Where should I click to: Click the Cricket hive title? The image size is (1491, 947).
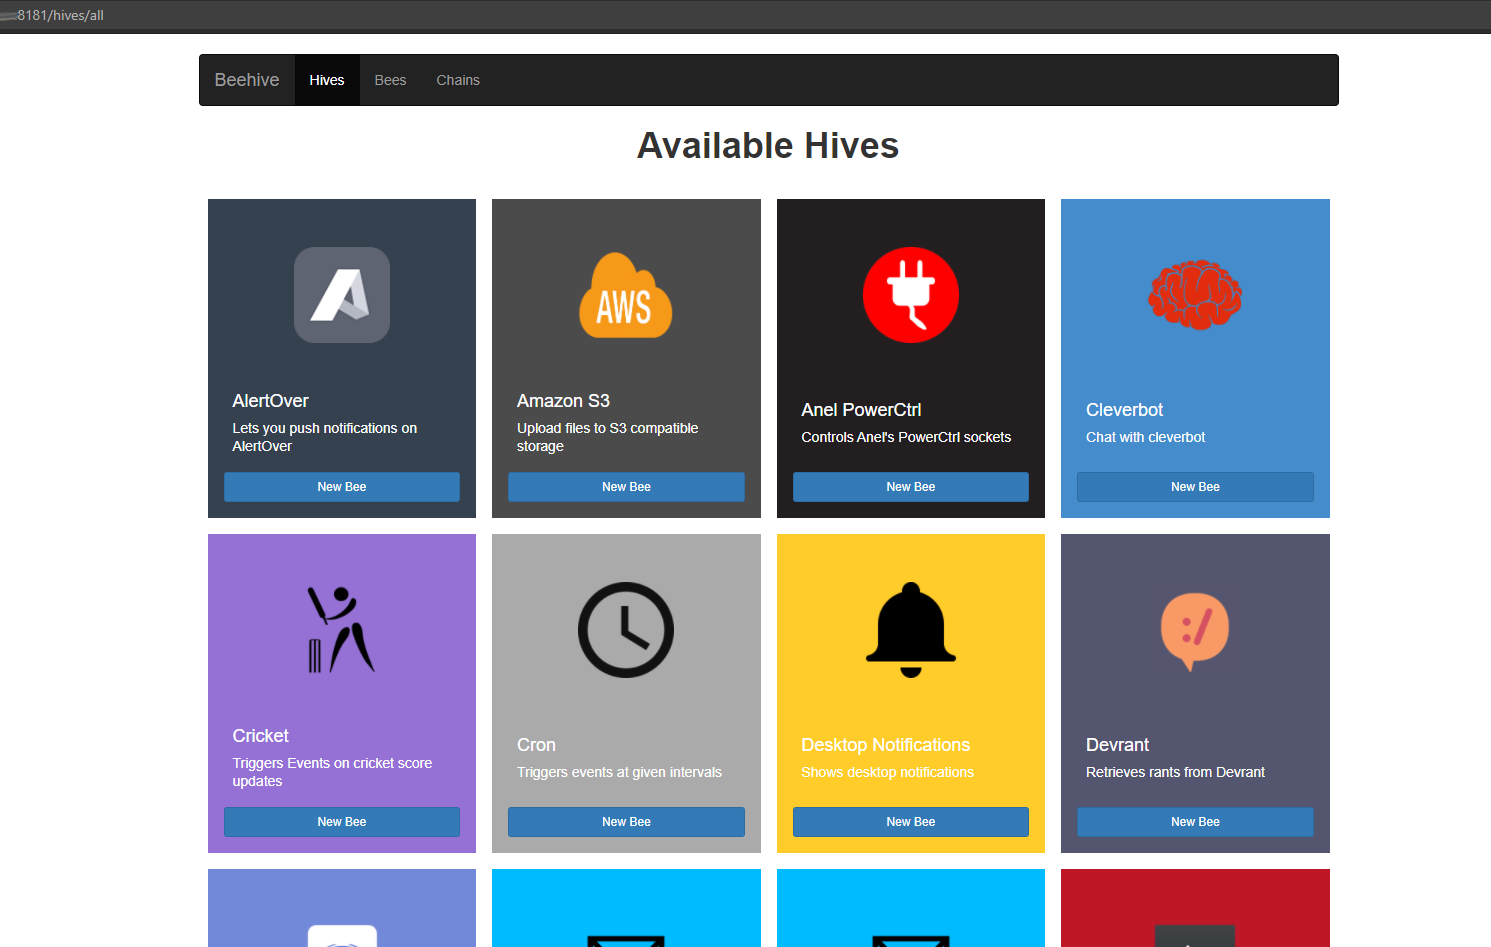[260, 736]
